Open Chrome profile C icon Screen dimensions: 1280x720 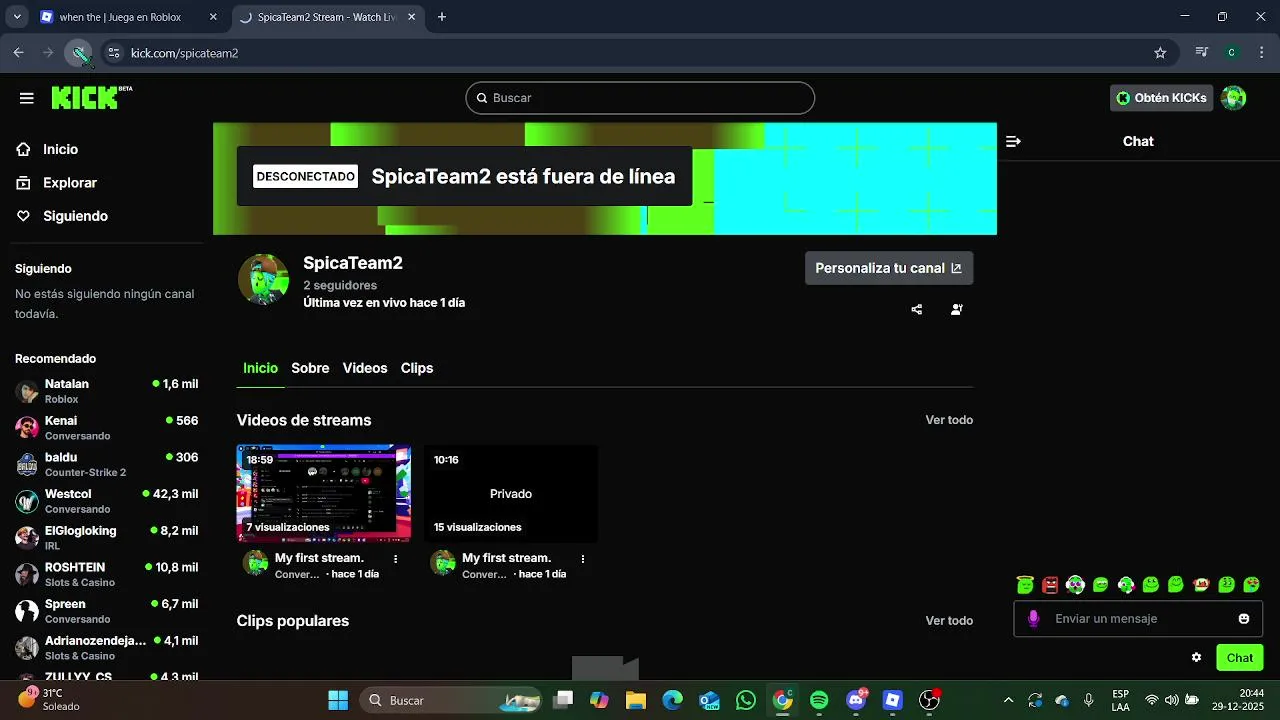(x=1232, y=53)
